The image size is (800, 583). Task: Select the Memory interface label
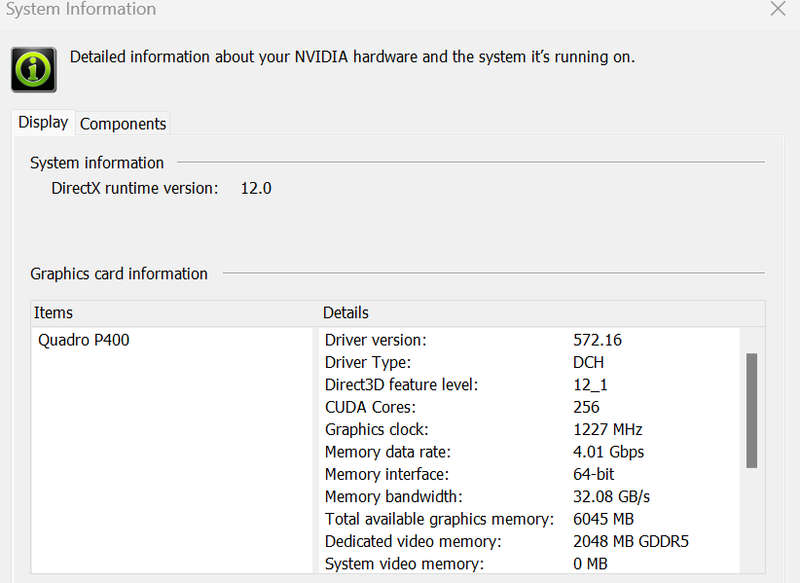click(387, 474)
